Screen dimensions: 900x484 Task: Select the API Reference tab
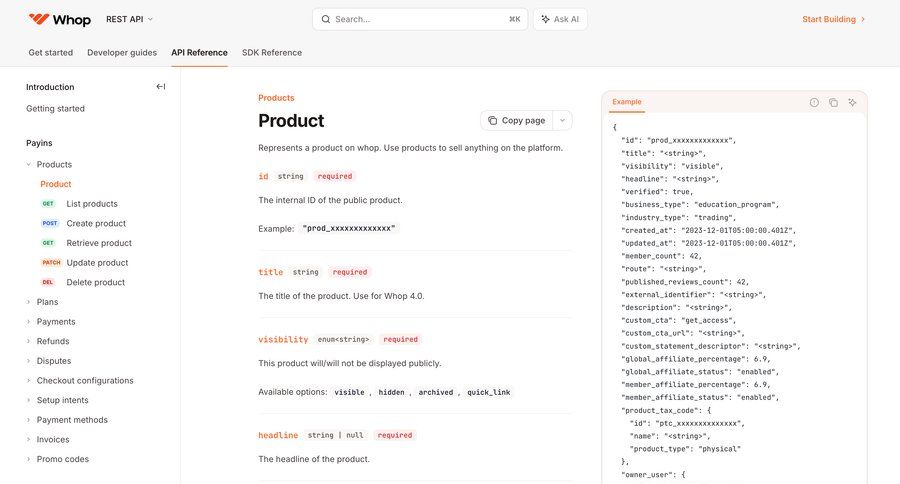[199, 53]
